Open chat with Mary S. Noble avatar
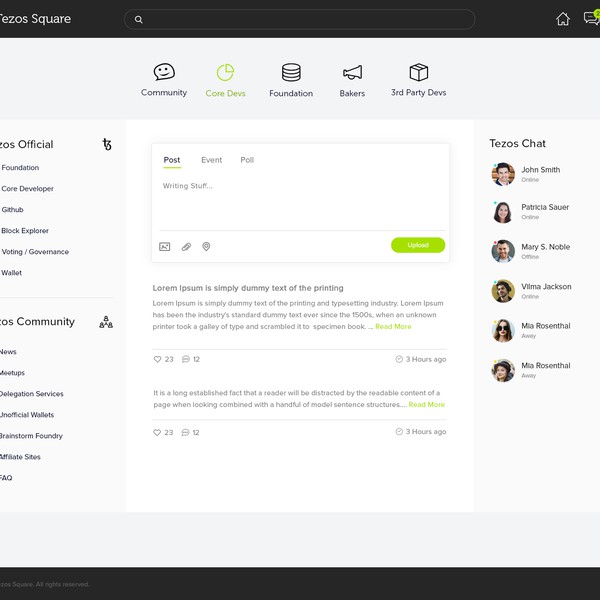Viewport: 600px width, 600px height. click(x=503, y=251)
